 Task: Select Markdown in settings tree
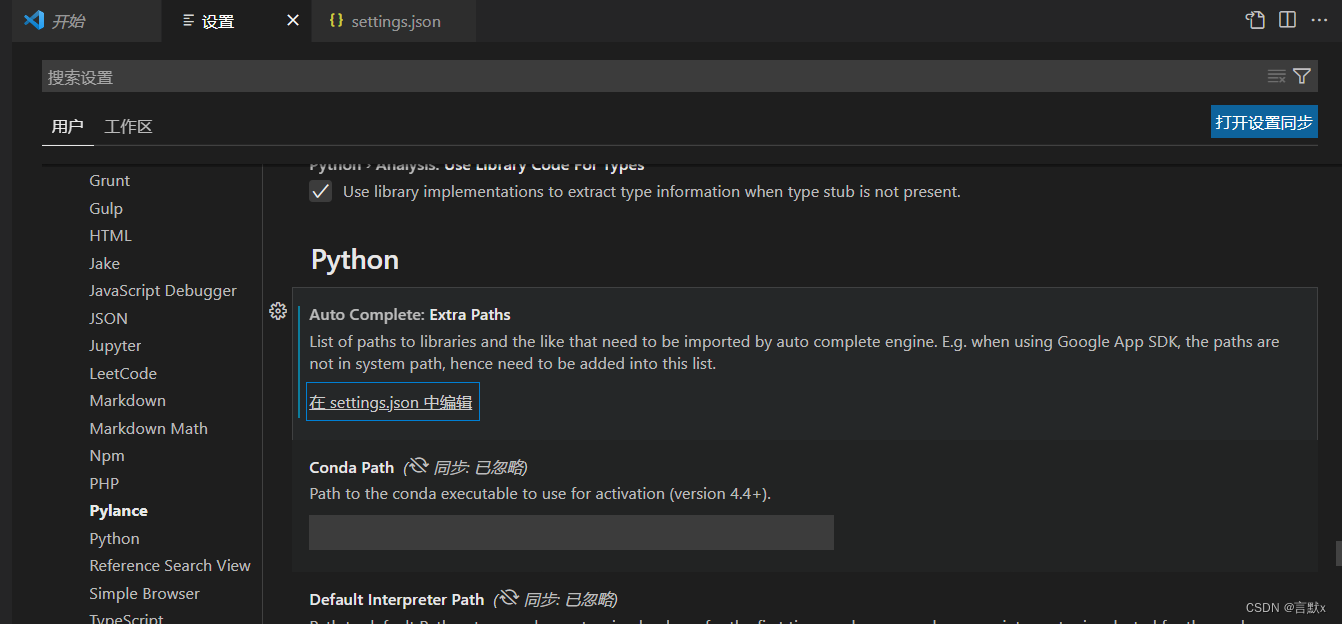coord(127,401)
